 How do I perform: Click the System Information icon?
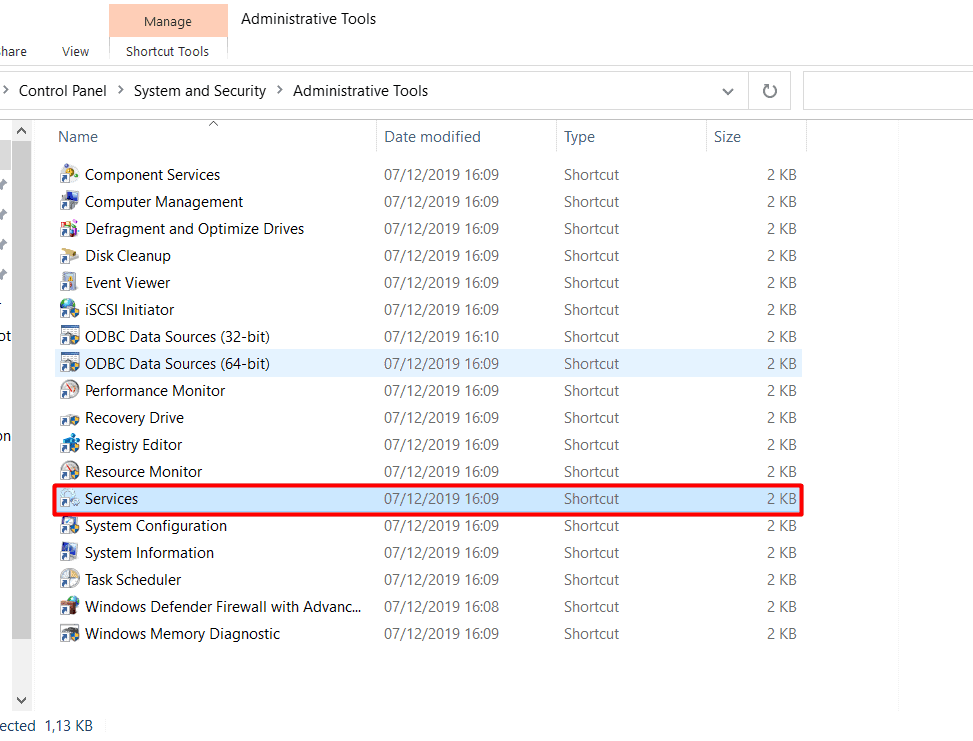coord(69,552)
